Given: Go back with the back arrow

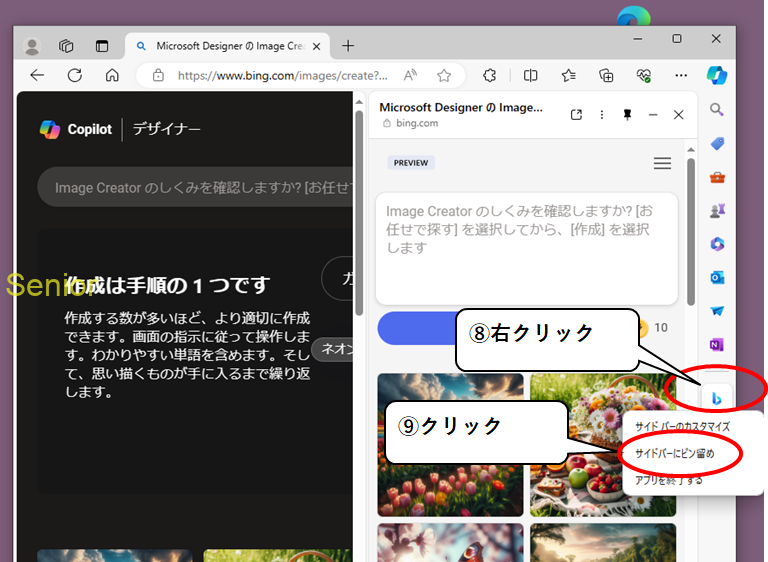Looking at the screenshot, I should click(x=37, y=75).
